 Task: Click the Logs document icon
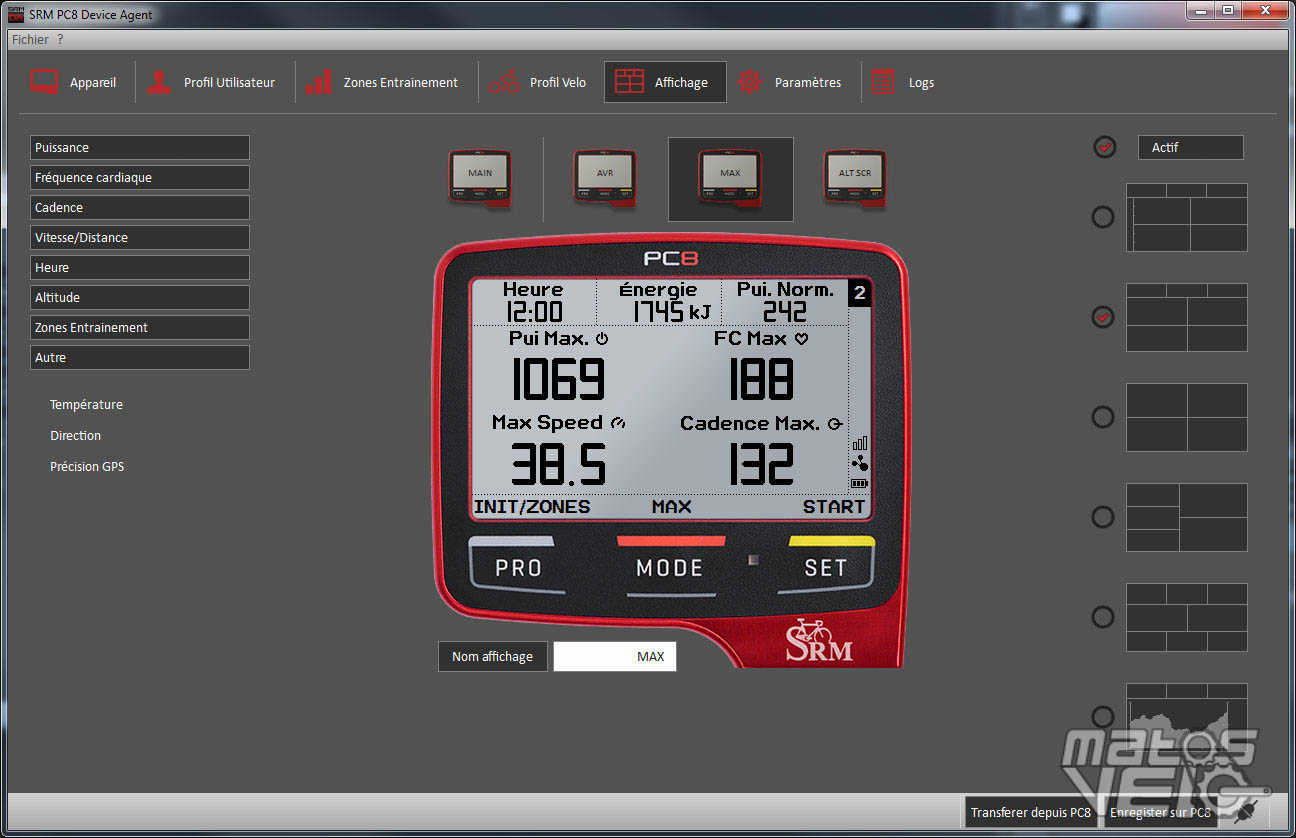click(883, 82)
